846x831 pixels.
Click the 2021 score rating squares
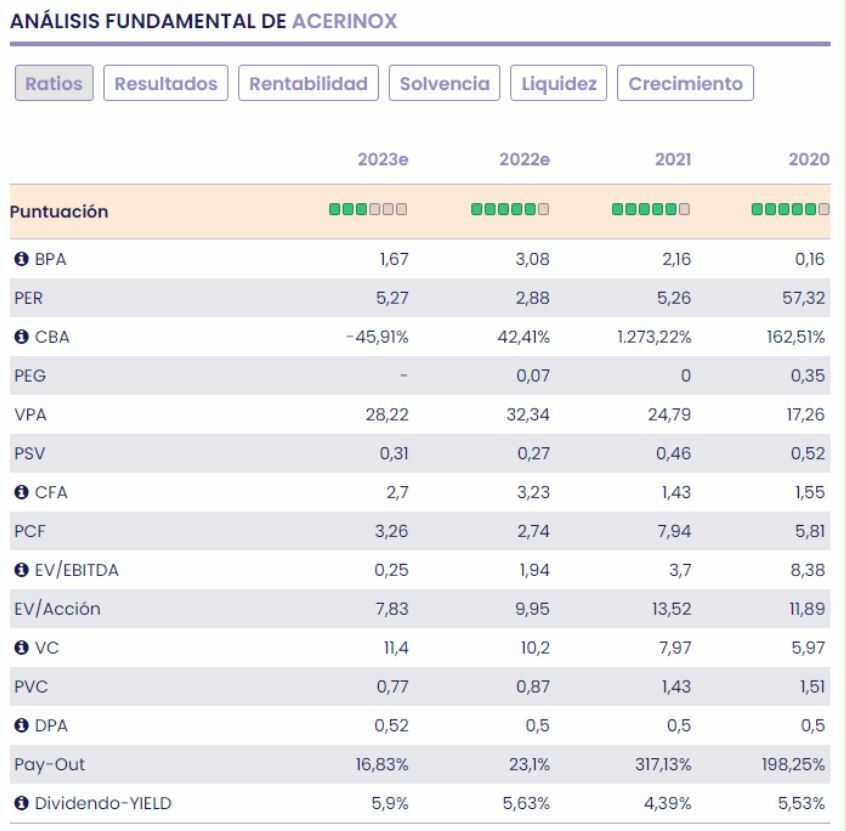pos(650,211)
